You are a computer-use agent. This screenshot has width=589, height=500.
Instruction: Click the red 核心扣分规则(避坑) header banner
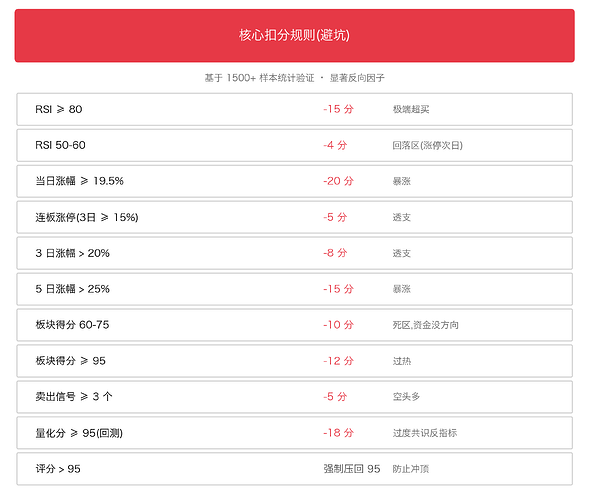(294, 36)
